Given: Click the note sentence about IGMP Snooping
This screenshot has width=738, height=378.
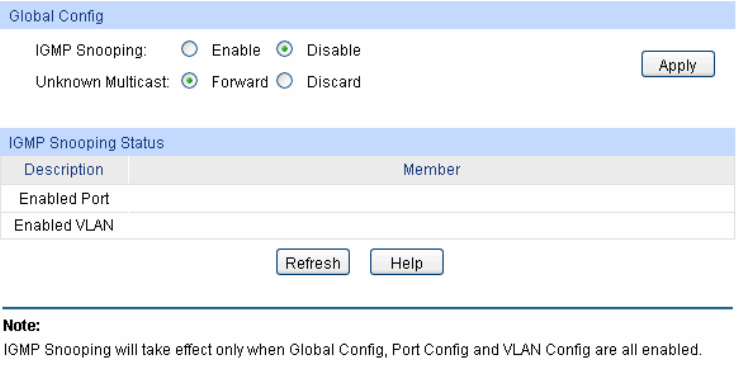Looking at the screenshot, I should (353, 350).
